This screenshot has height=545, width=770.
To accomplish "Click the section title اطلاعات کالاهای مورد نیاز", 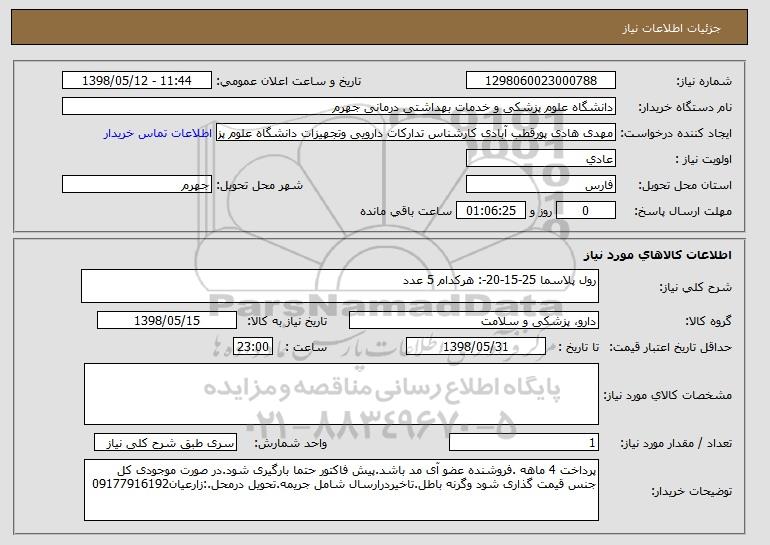I will 658,255.
